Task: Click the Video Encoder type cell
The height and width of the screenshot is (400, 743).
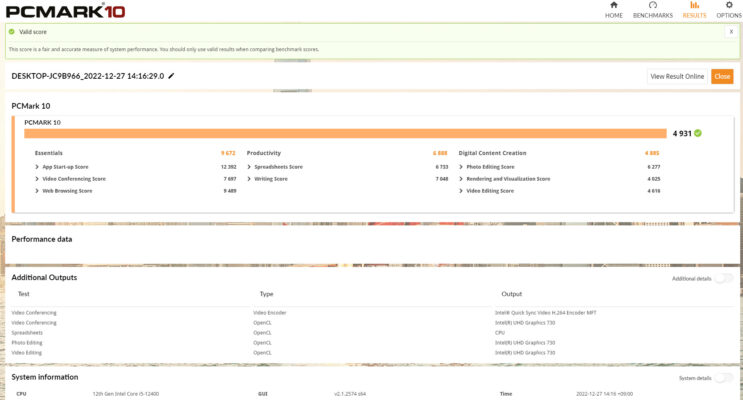Action: click(x=270, y=313)
